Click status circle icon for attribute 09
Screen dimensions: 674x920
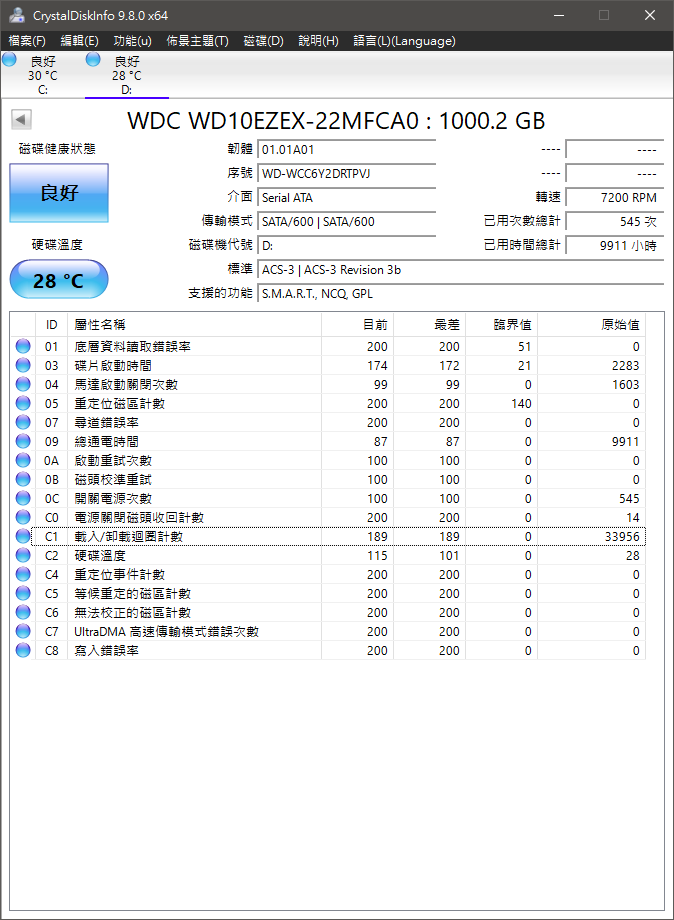click(x=23, y=441)
